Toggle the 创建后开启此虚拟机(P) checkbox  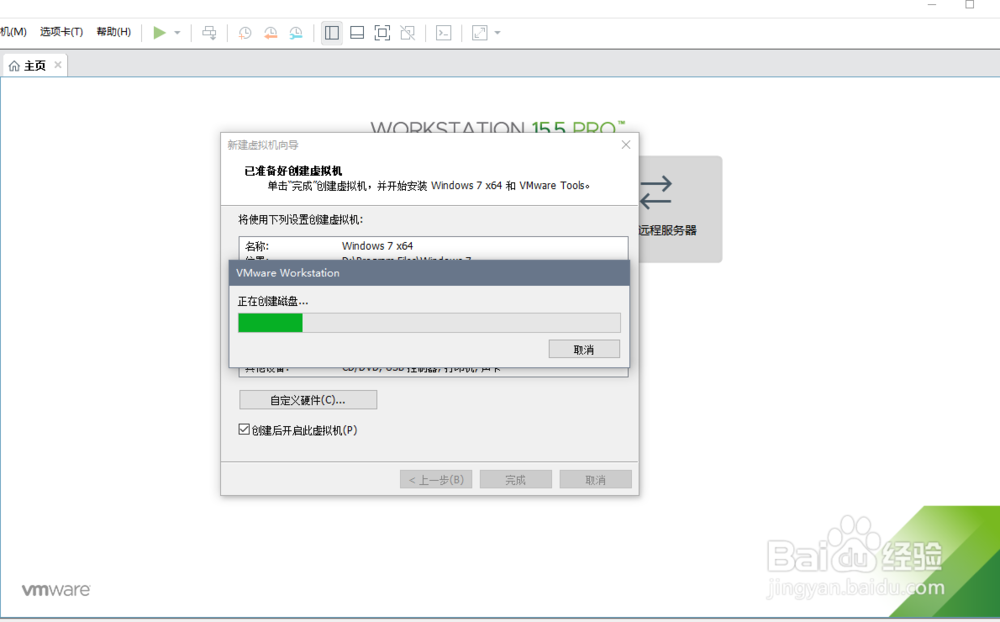pyautogui.click(x=244, y=430)
